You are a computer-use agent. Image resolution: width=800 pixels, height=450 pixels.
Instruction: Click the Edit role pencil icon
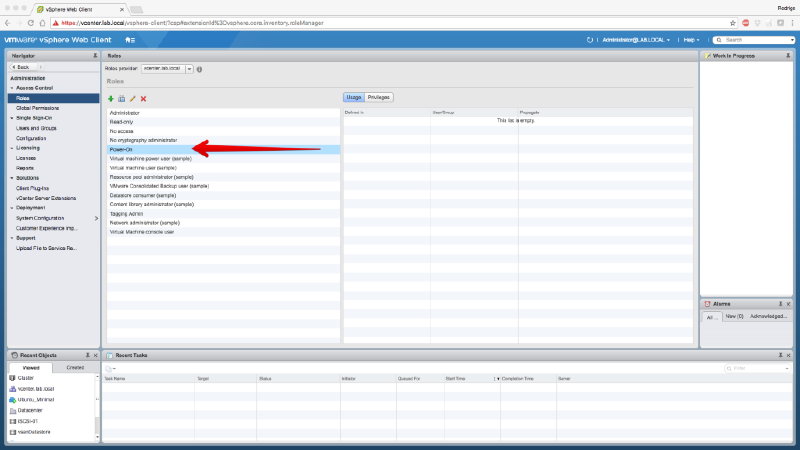(x=133, y=99)
